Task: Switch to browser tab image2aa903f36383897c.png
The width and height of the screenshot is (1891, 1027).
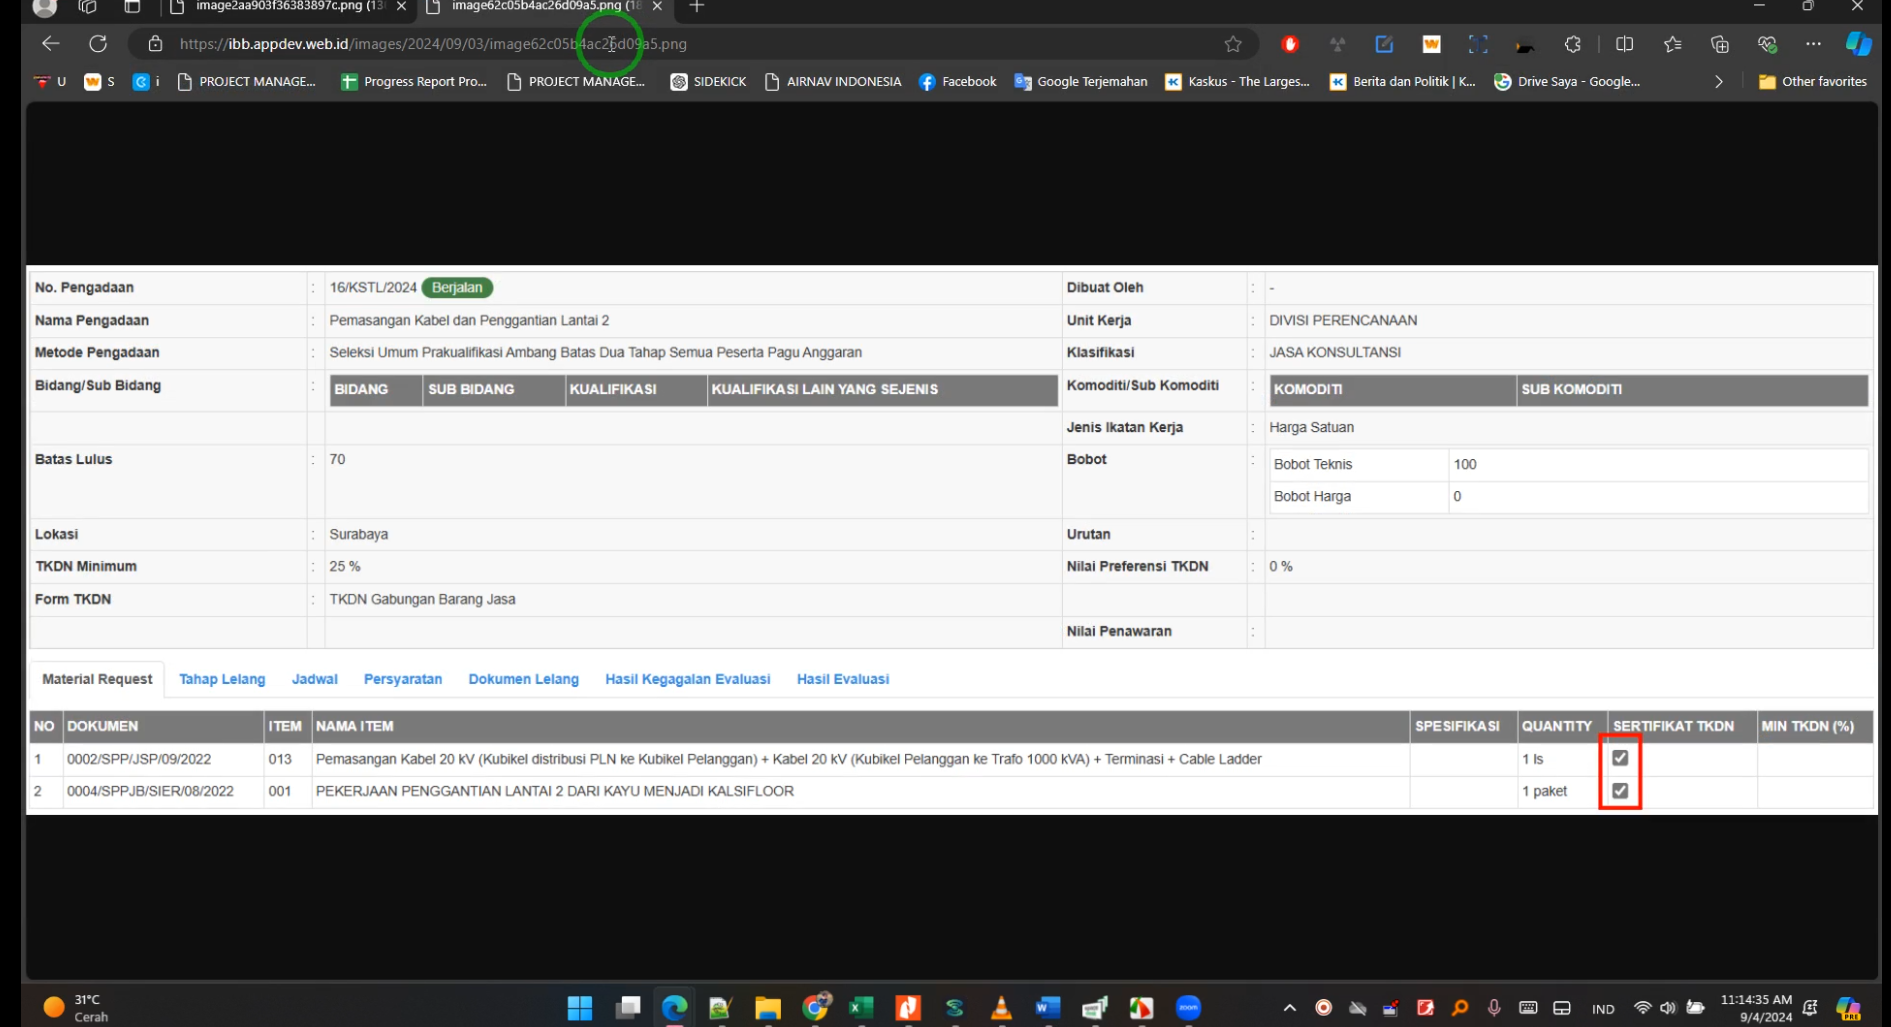Action: click(285, 7)
